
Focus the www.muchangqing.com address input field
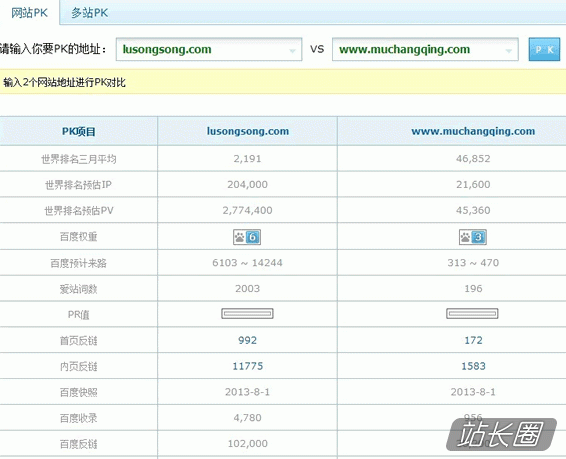click(425, 49)
